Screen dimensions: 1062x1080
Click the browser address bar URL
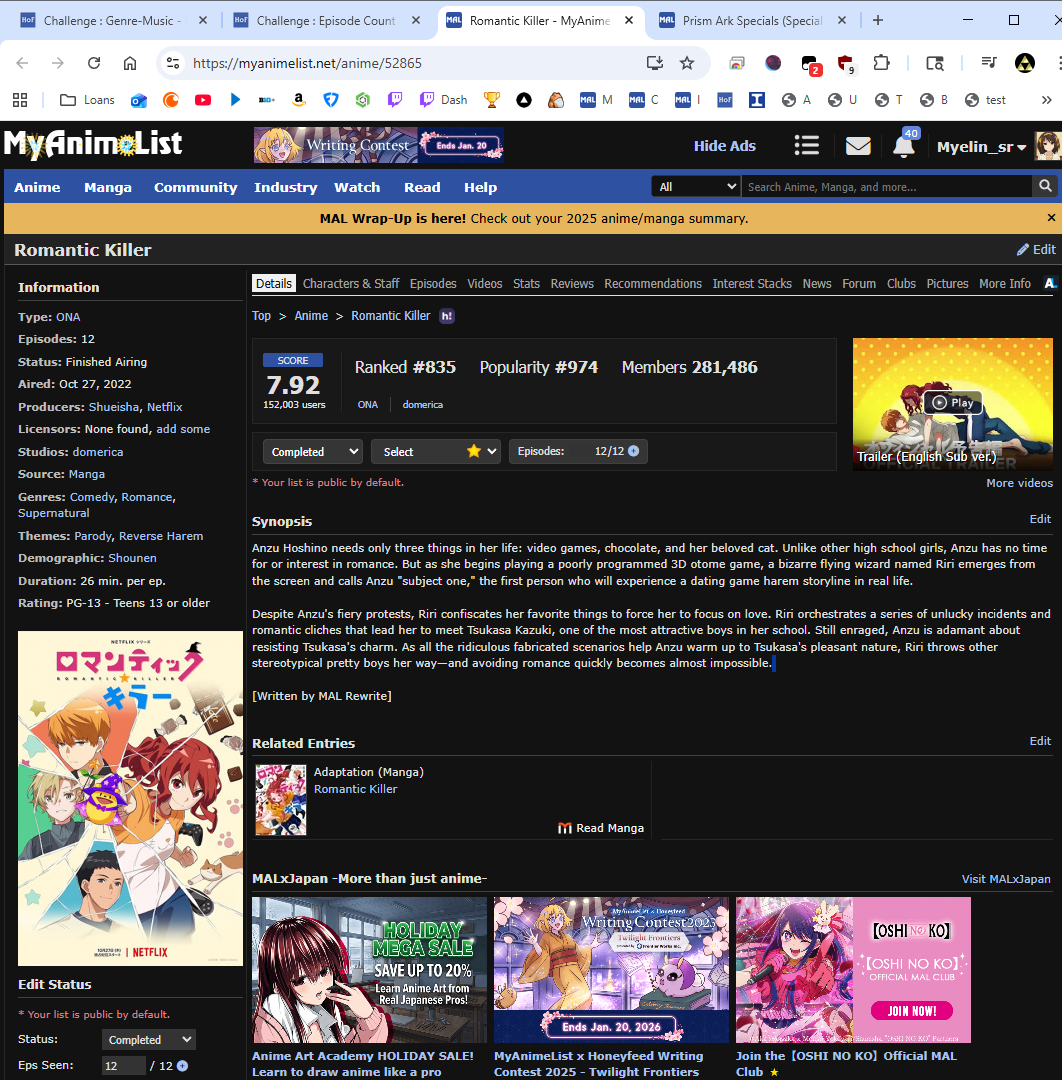(307, 63)
